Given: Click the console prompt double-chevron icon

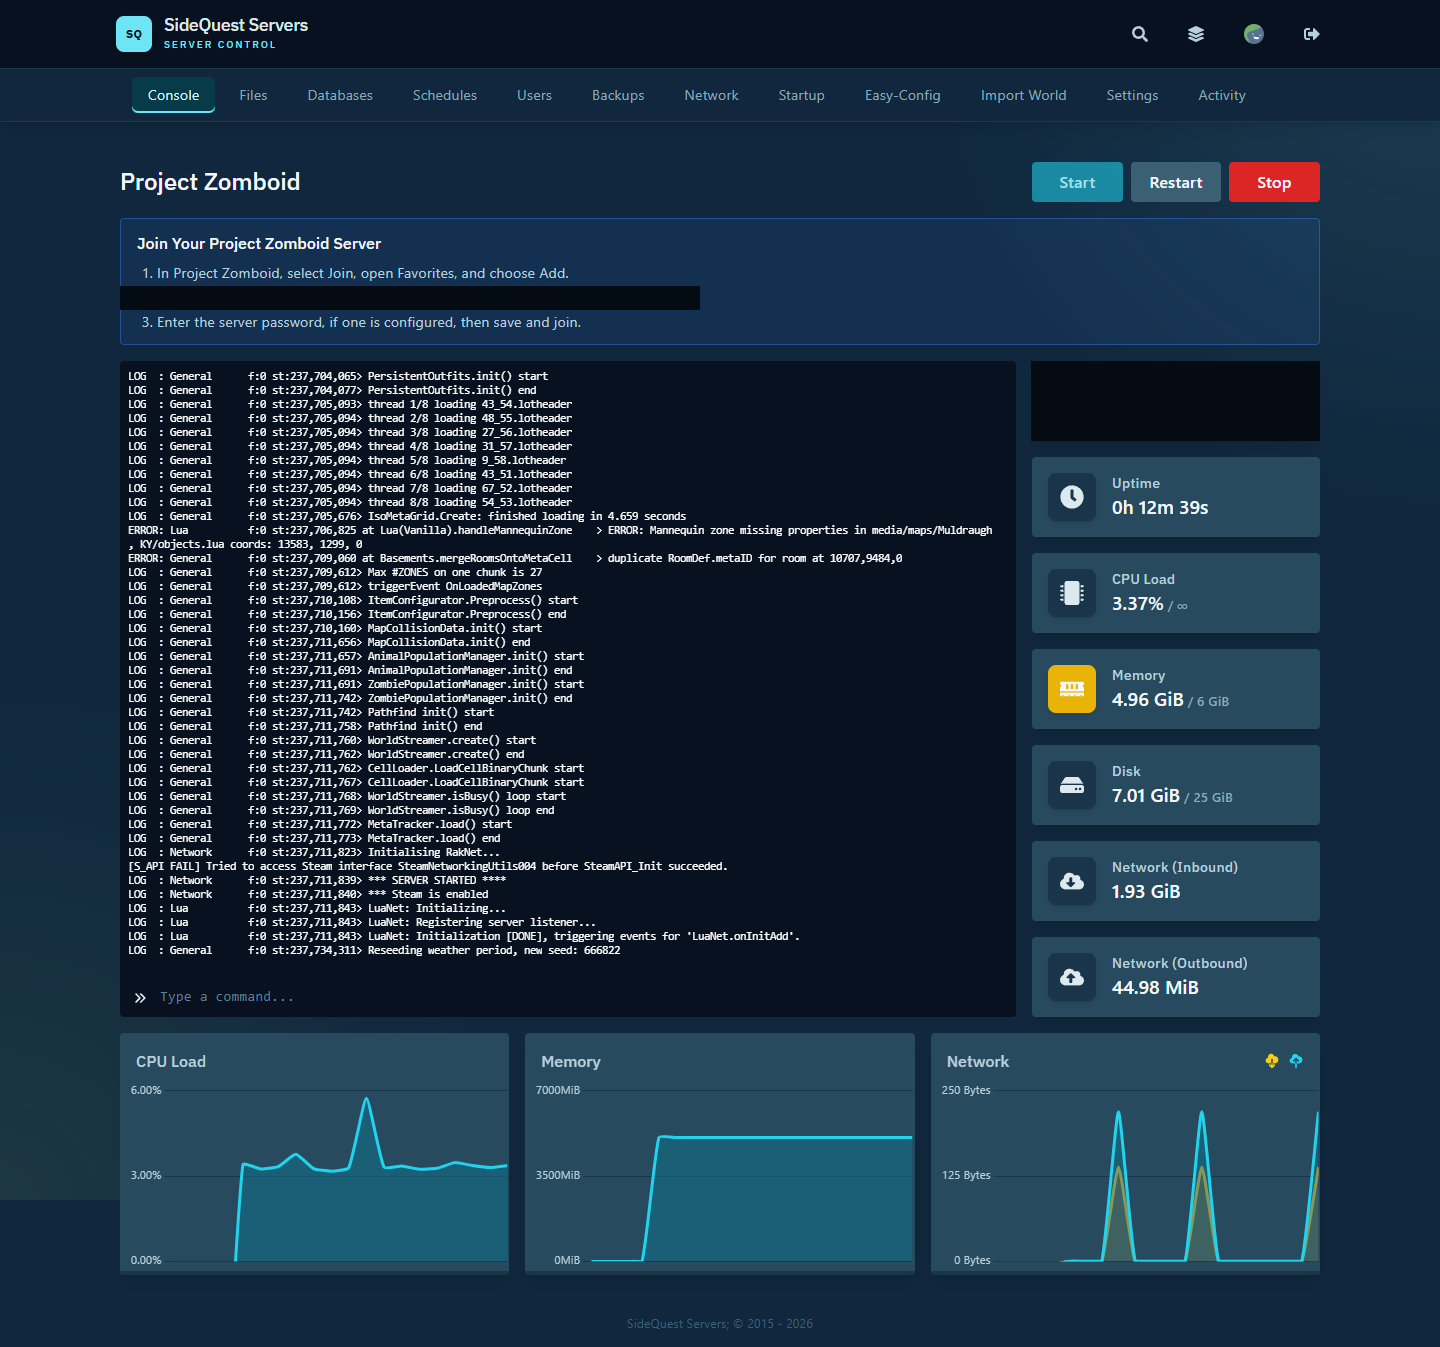Looking at the screenshot, I should (x=140, y=998).
